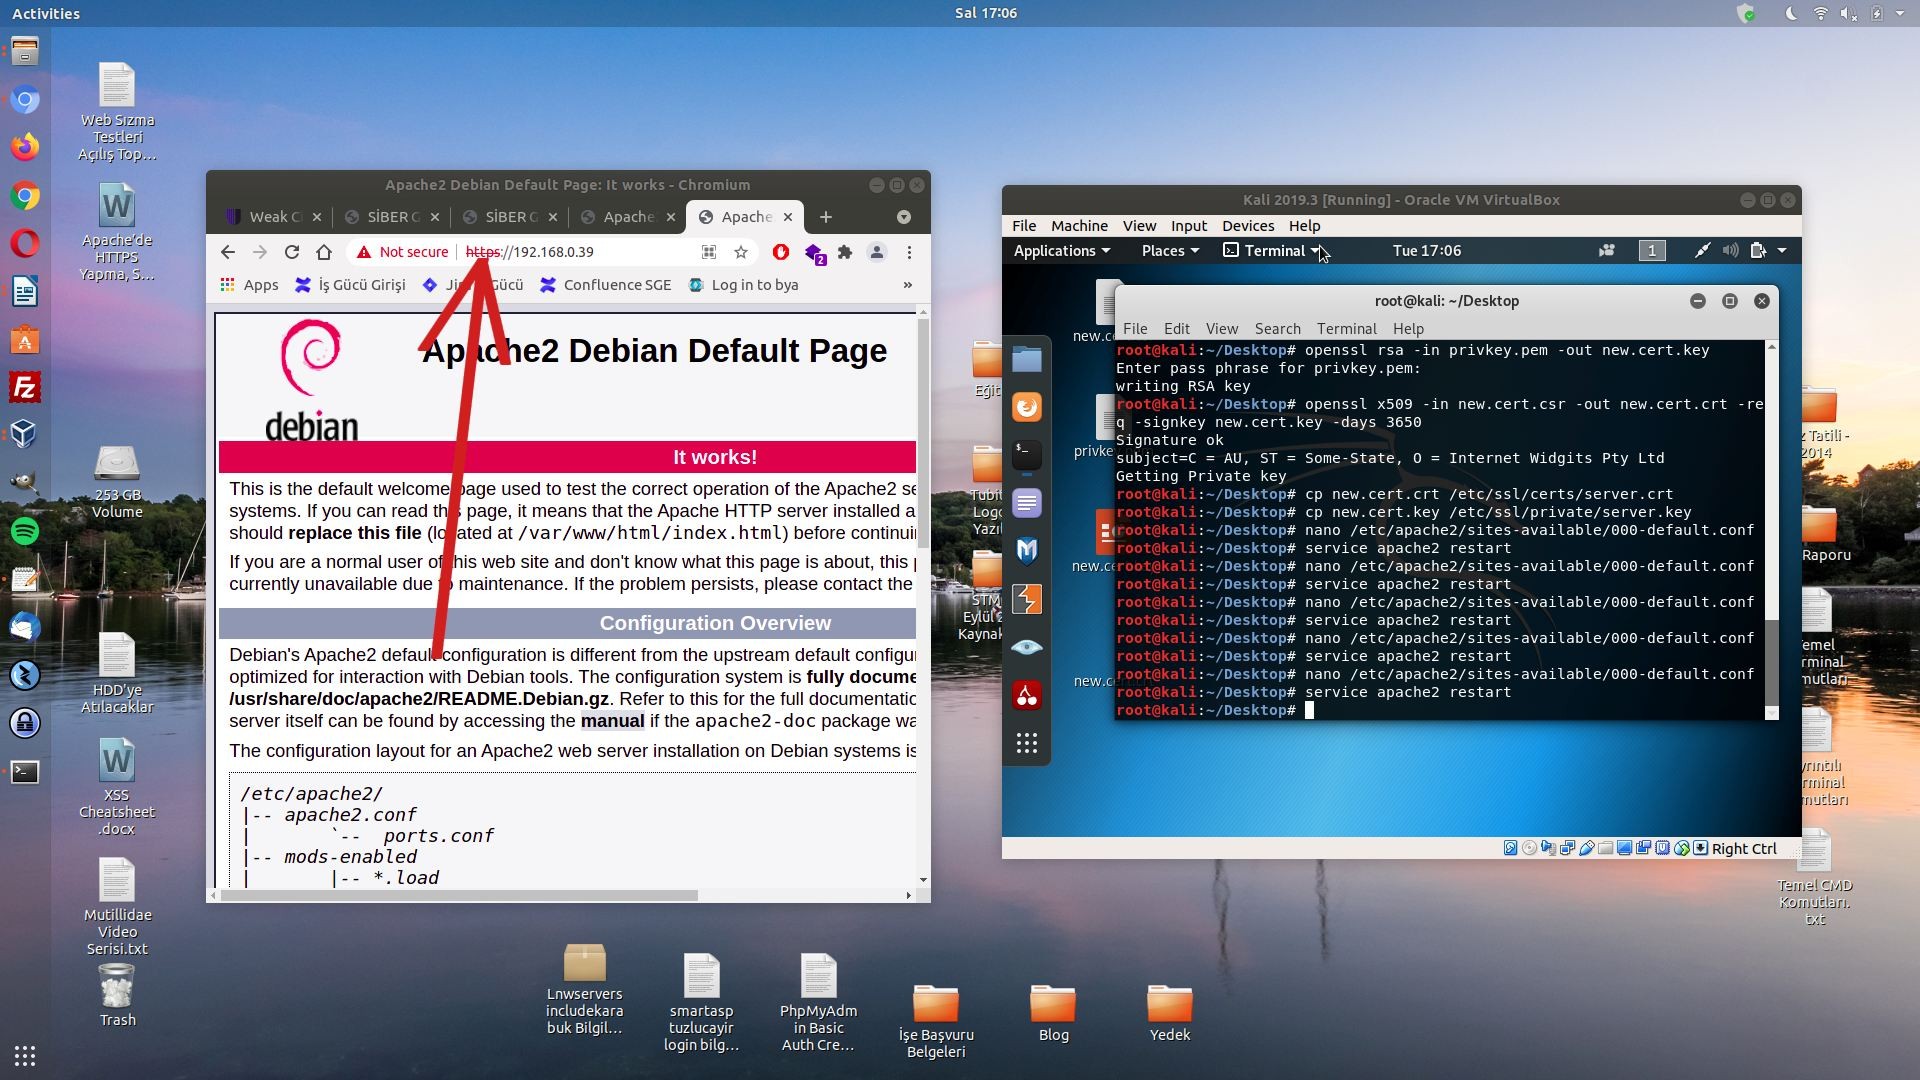Open VirtualBox Input menu
Screen dimensions: 1920x1080
tap(1189, 226)
